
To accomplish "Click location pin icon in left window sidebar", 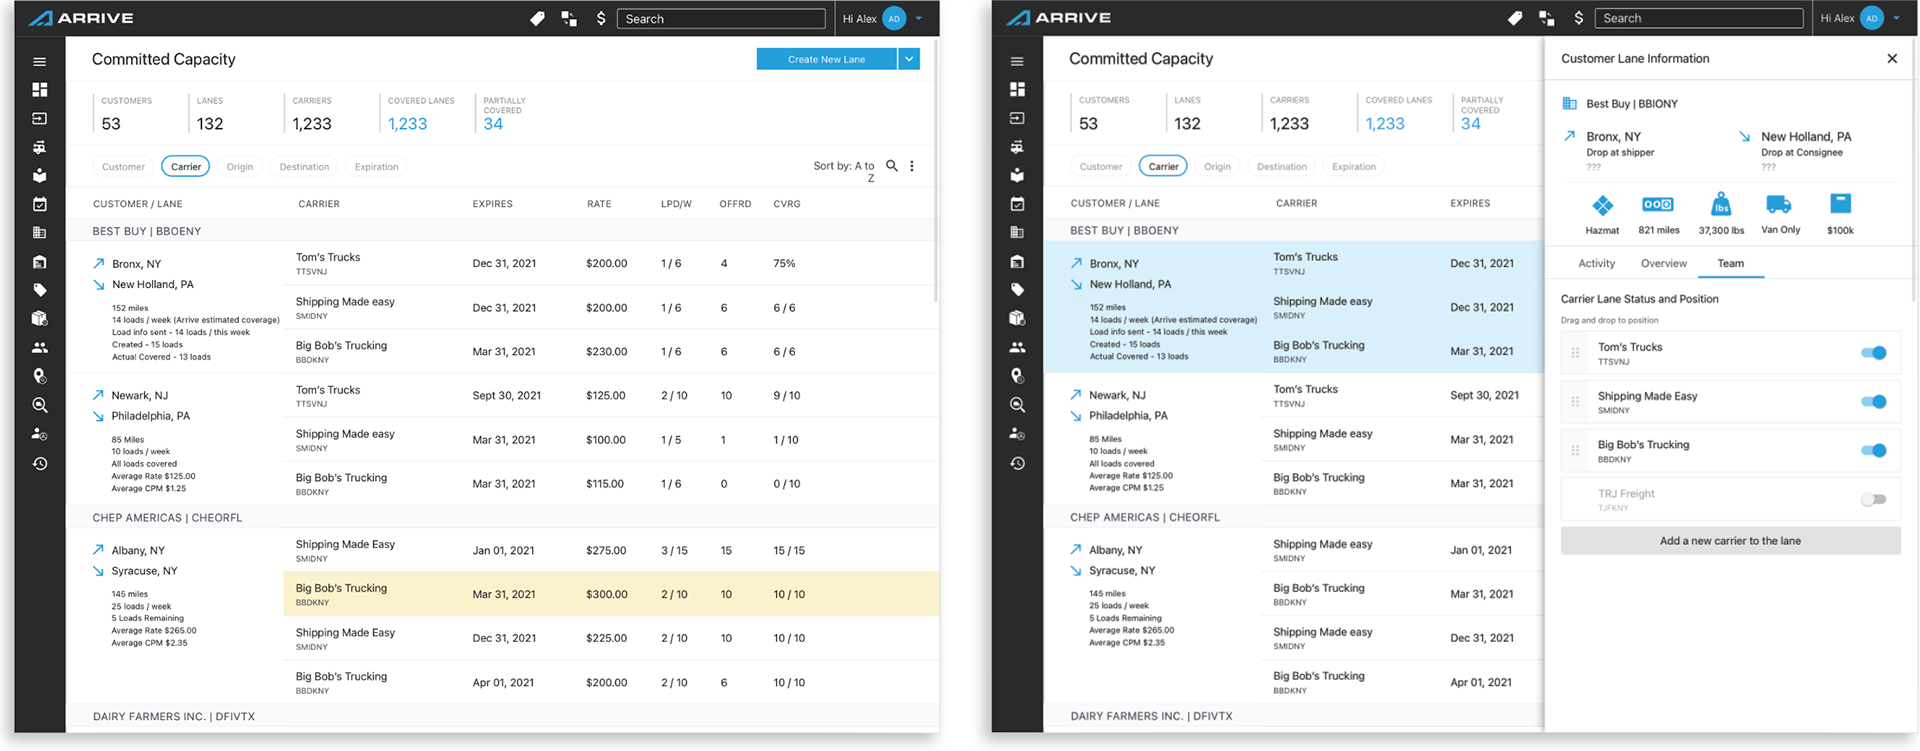I will 40,376.
